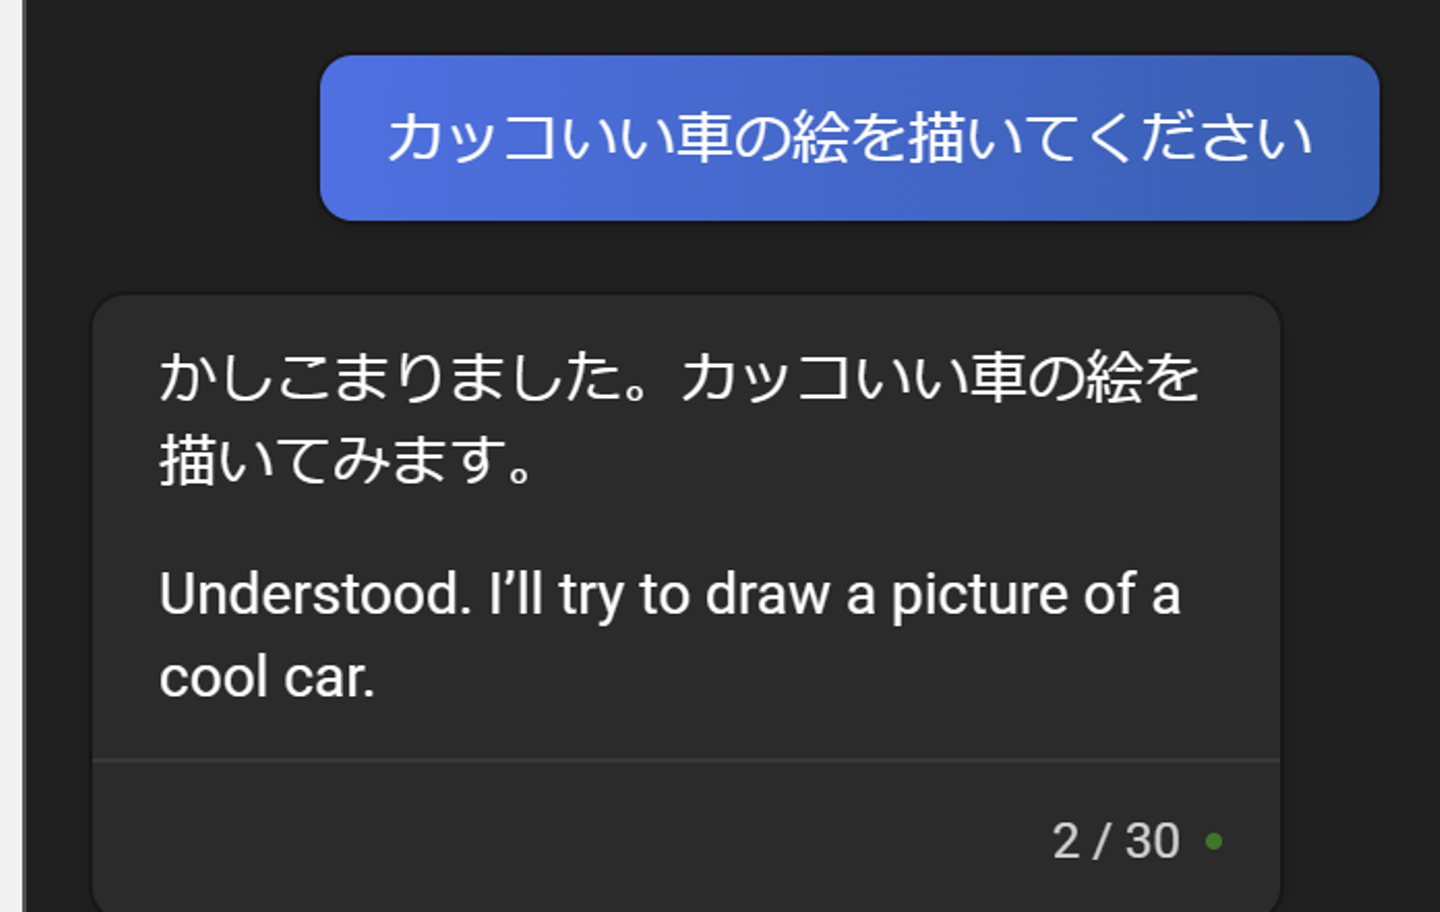
Task: Click the number 30 in the counter
Action: 1152,841
